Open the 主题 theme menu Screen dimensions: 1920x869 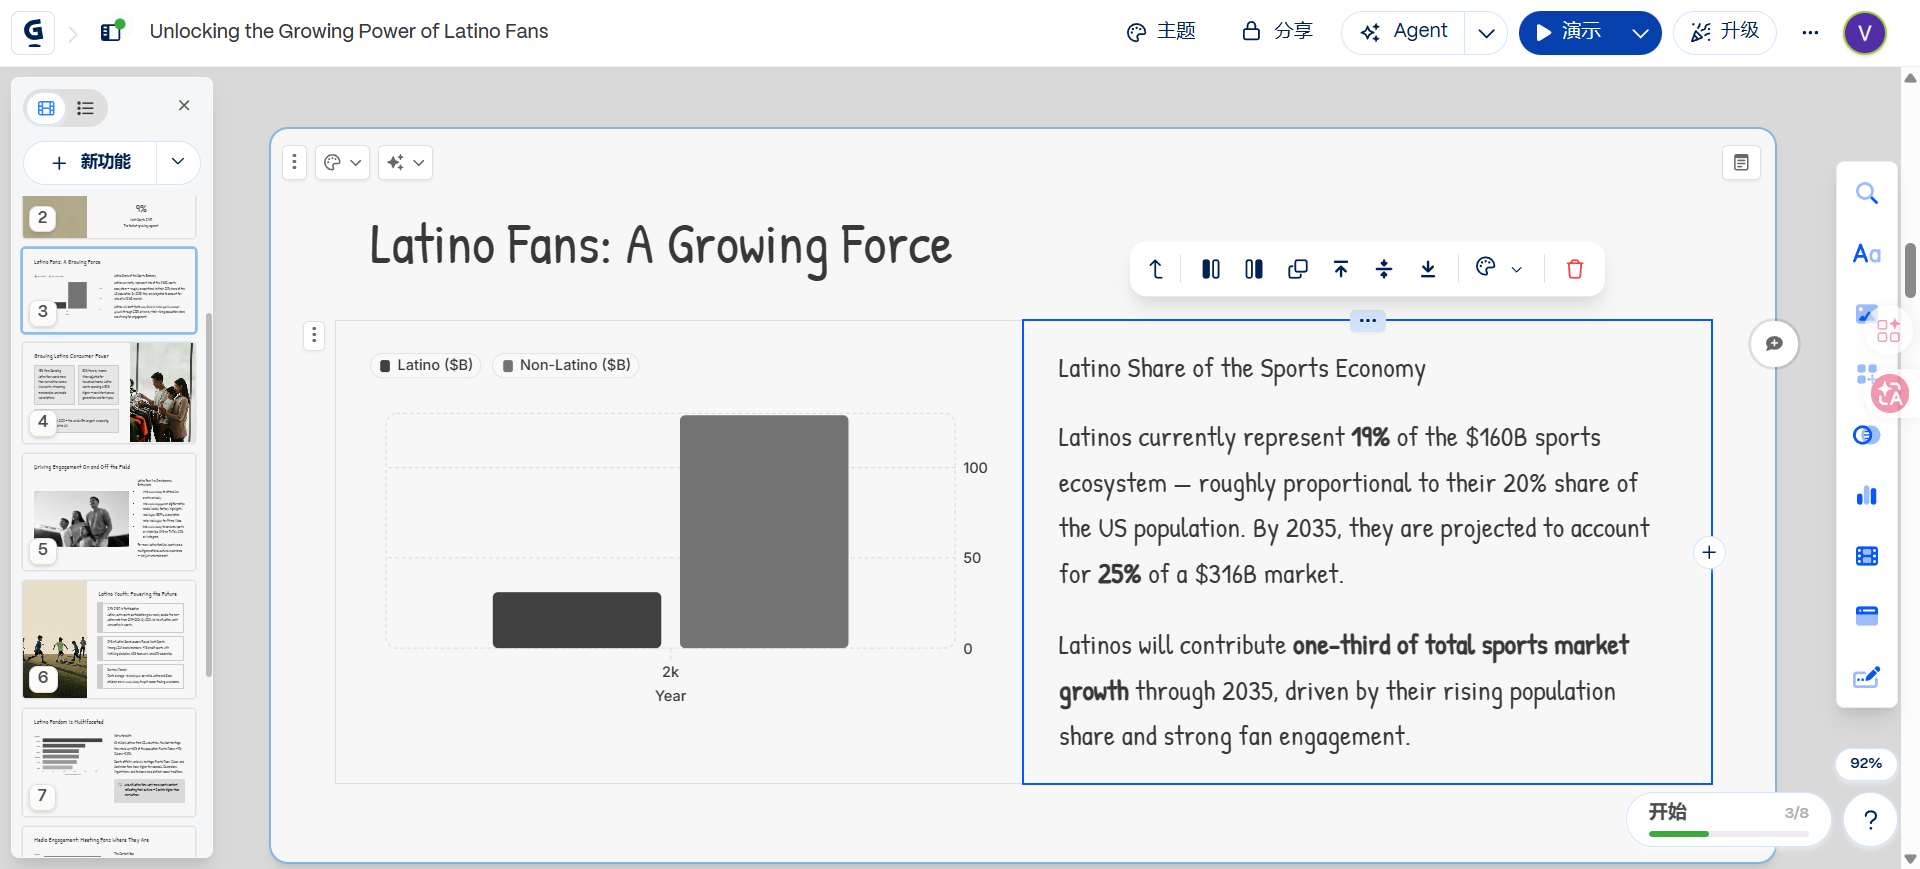pyautogui.click(x=1161, y=32)
